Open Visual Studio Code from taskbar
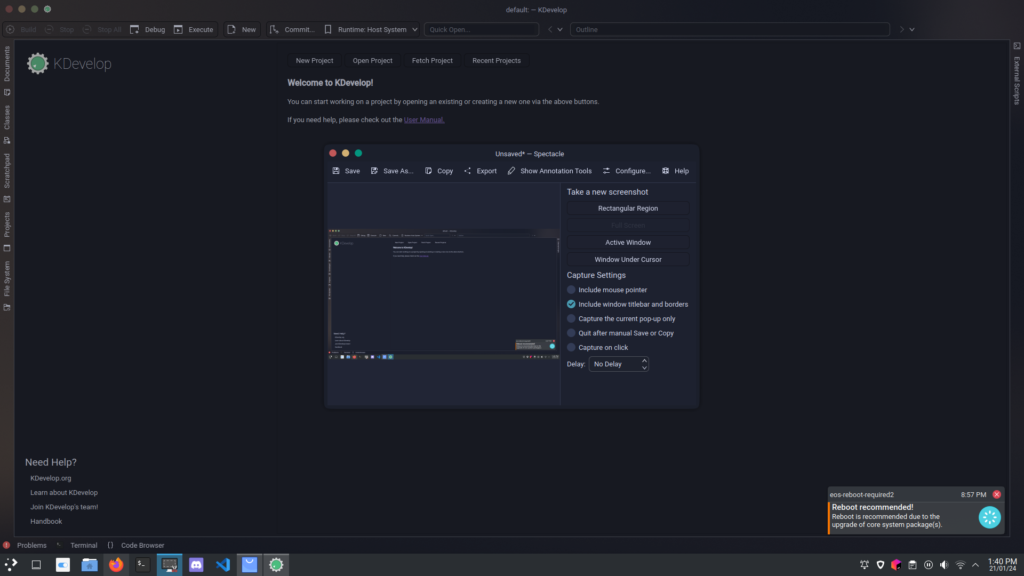This screenshot has height=576, width=1024. 223,564
